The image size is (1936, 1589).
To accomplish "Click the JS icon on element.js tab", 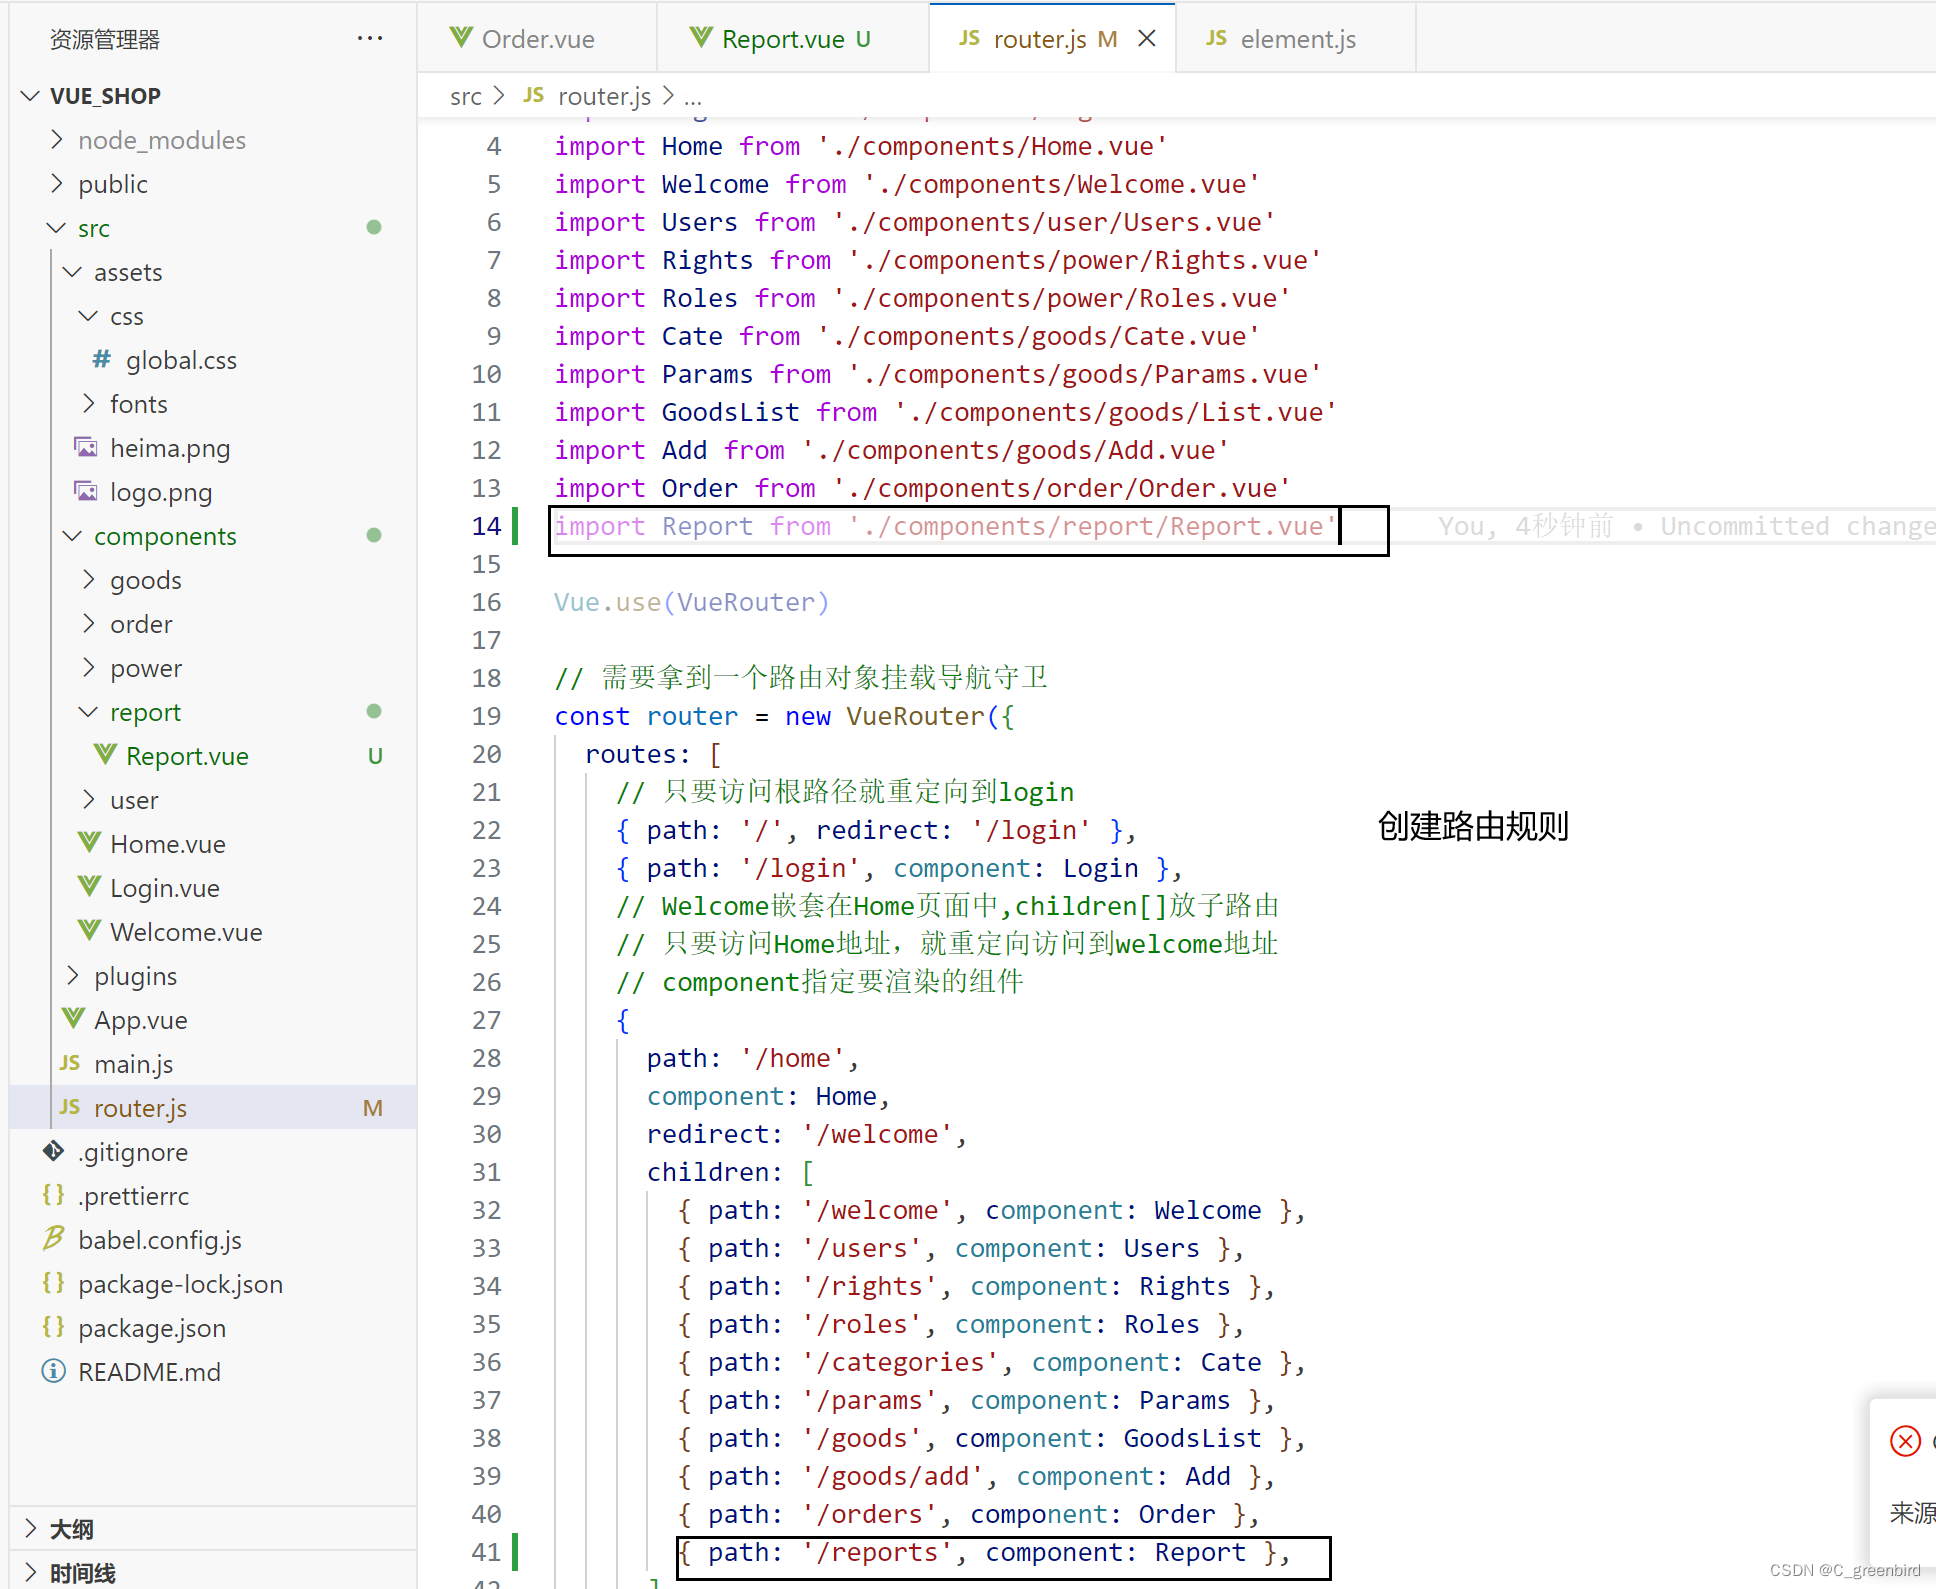I will [1216, 38].
